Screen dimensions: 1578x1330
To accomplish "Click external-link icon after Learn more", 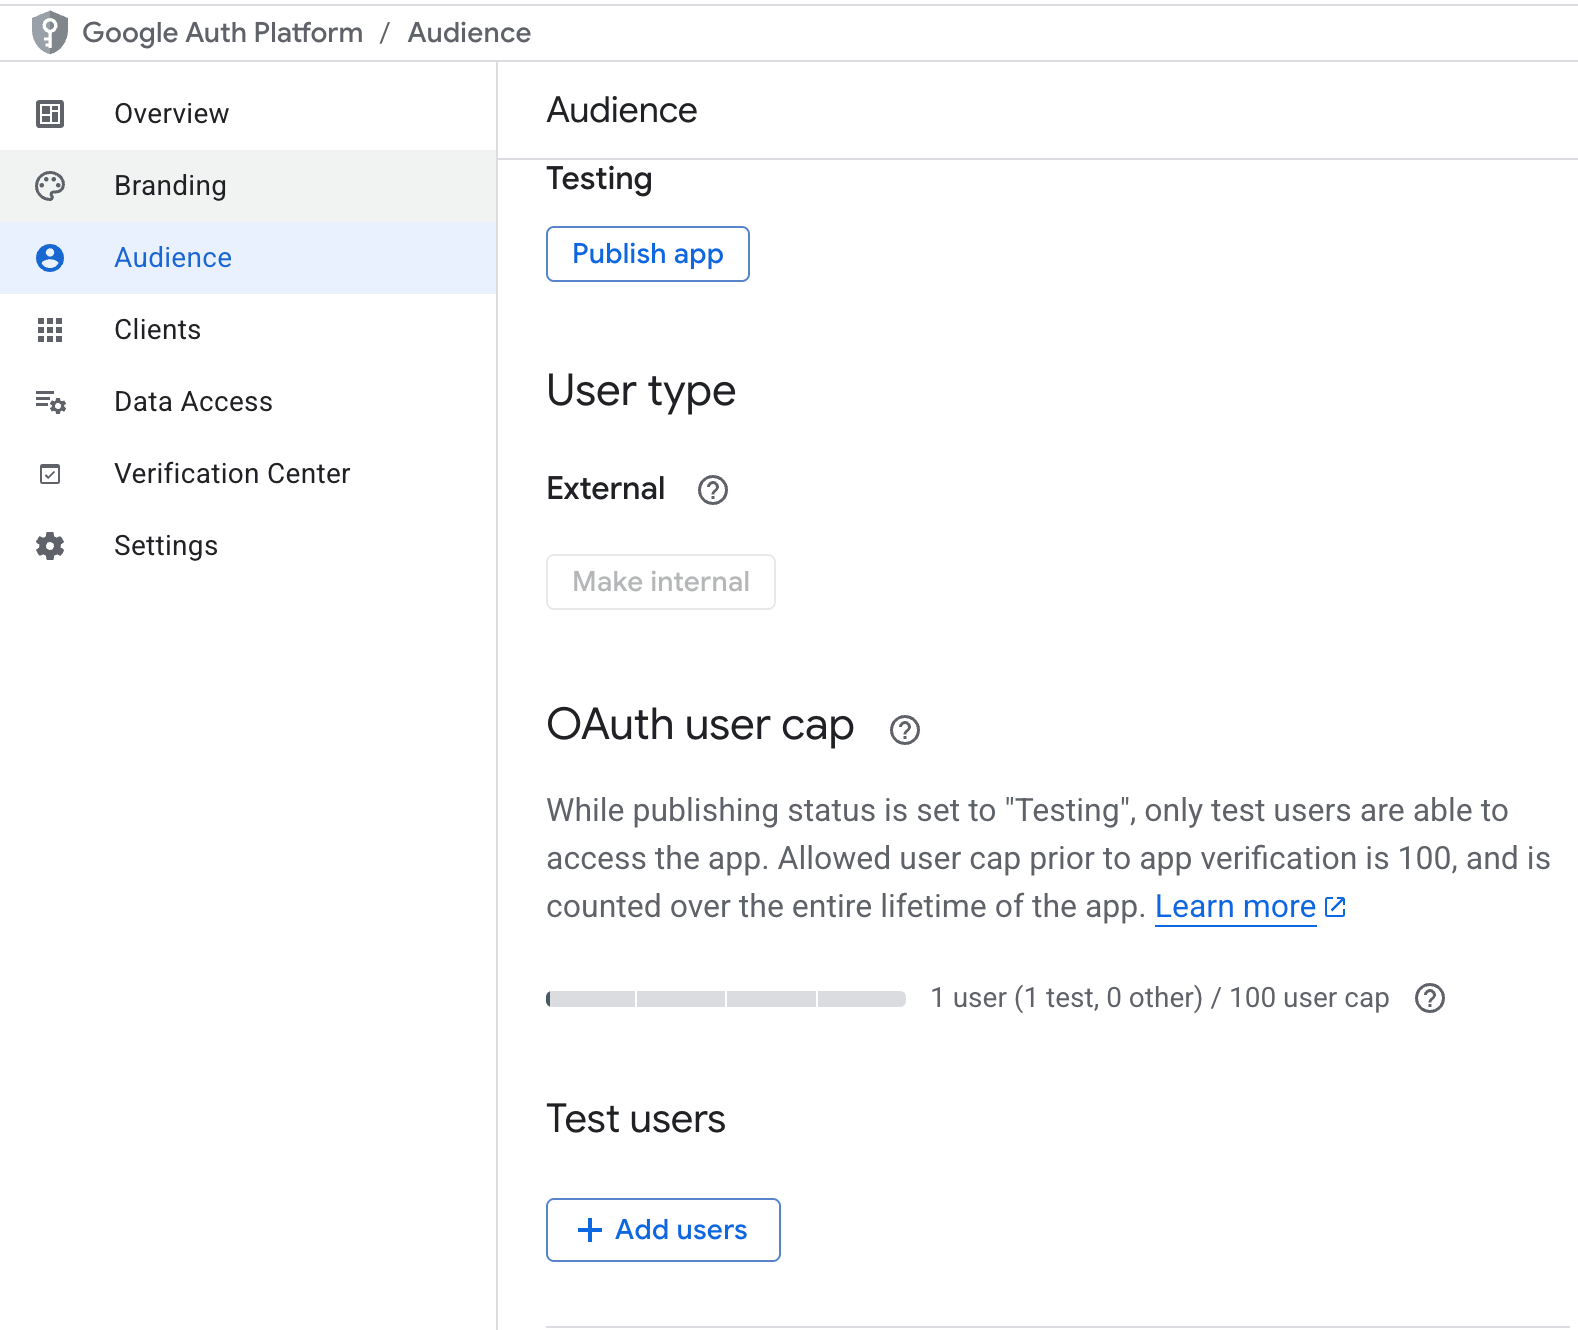I will click(x=1335, y=907).
